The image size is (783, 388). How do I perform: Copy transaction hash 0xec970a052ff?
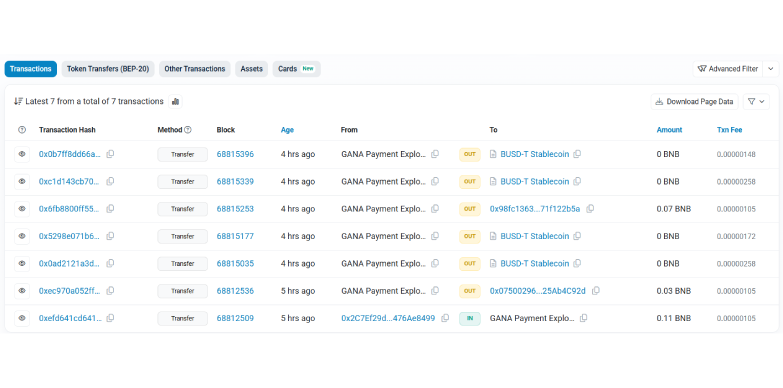pos(110,291)
